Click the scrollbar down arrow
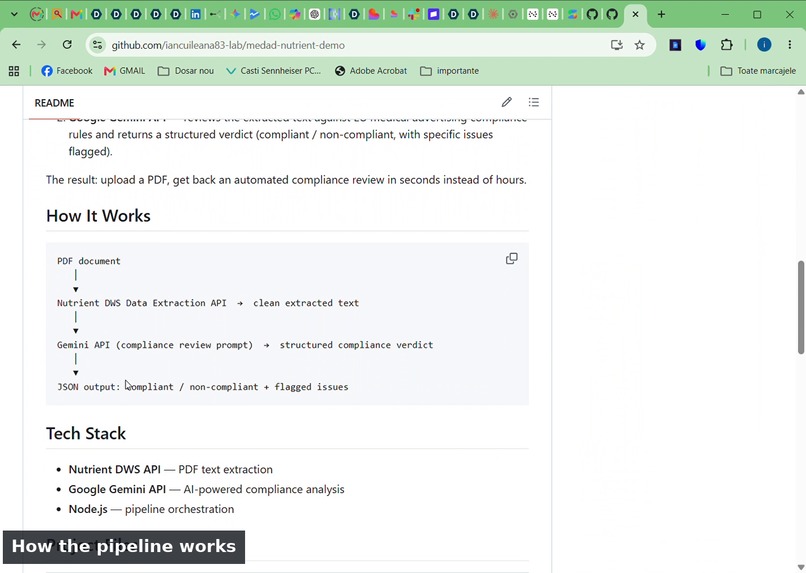The image size is (806, 573). pyautogui.click(x=800, y=567)
